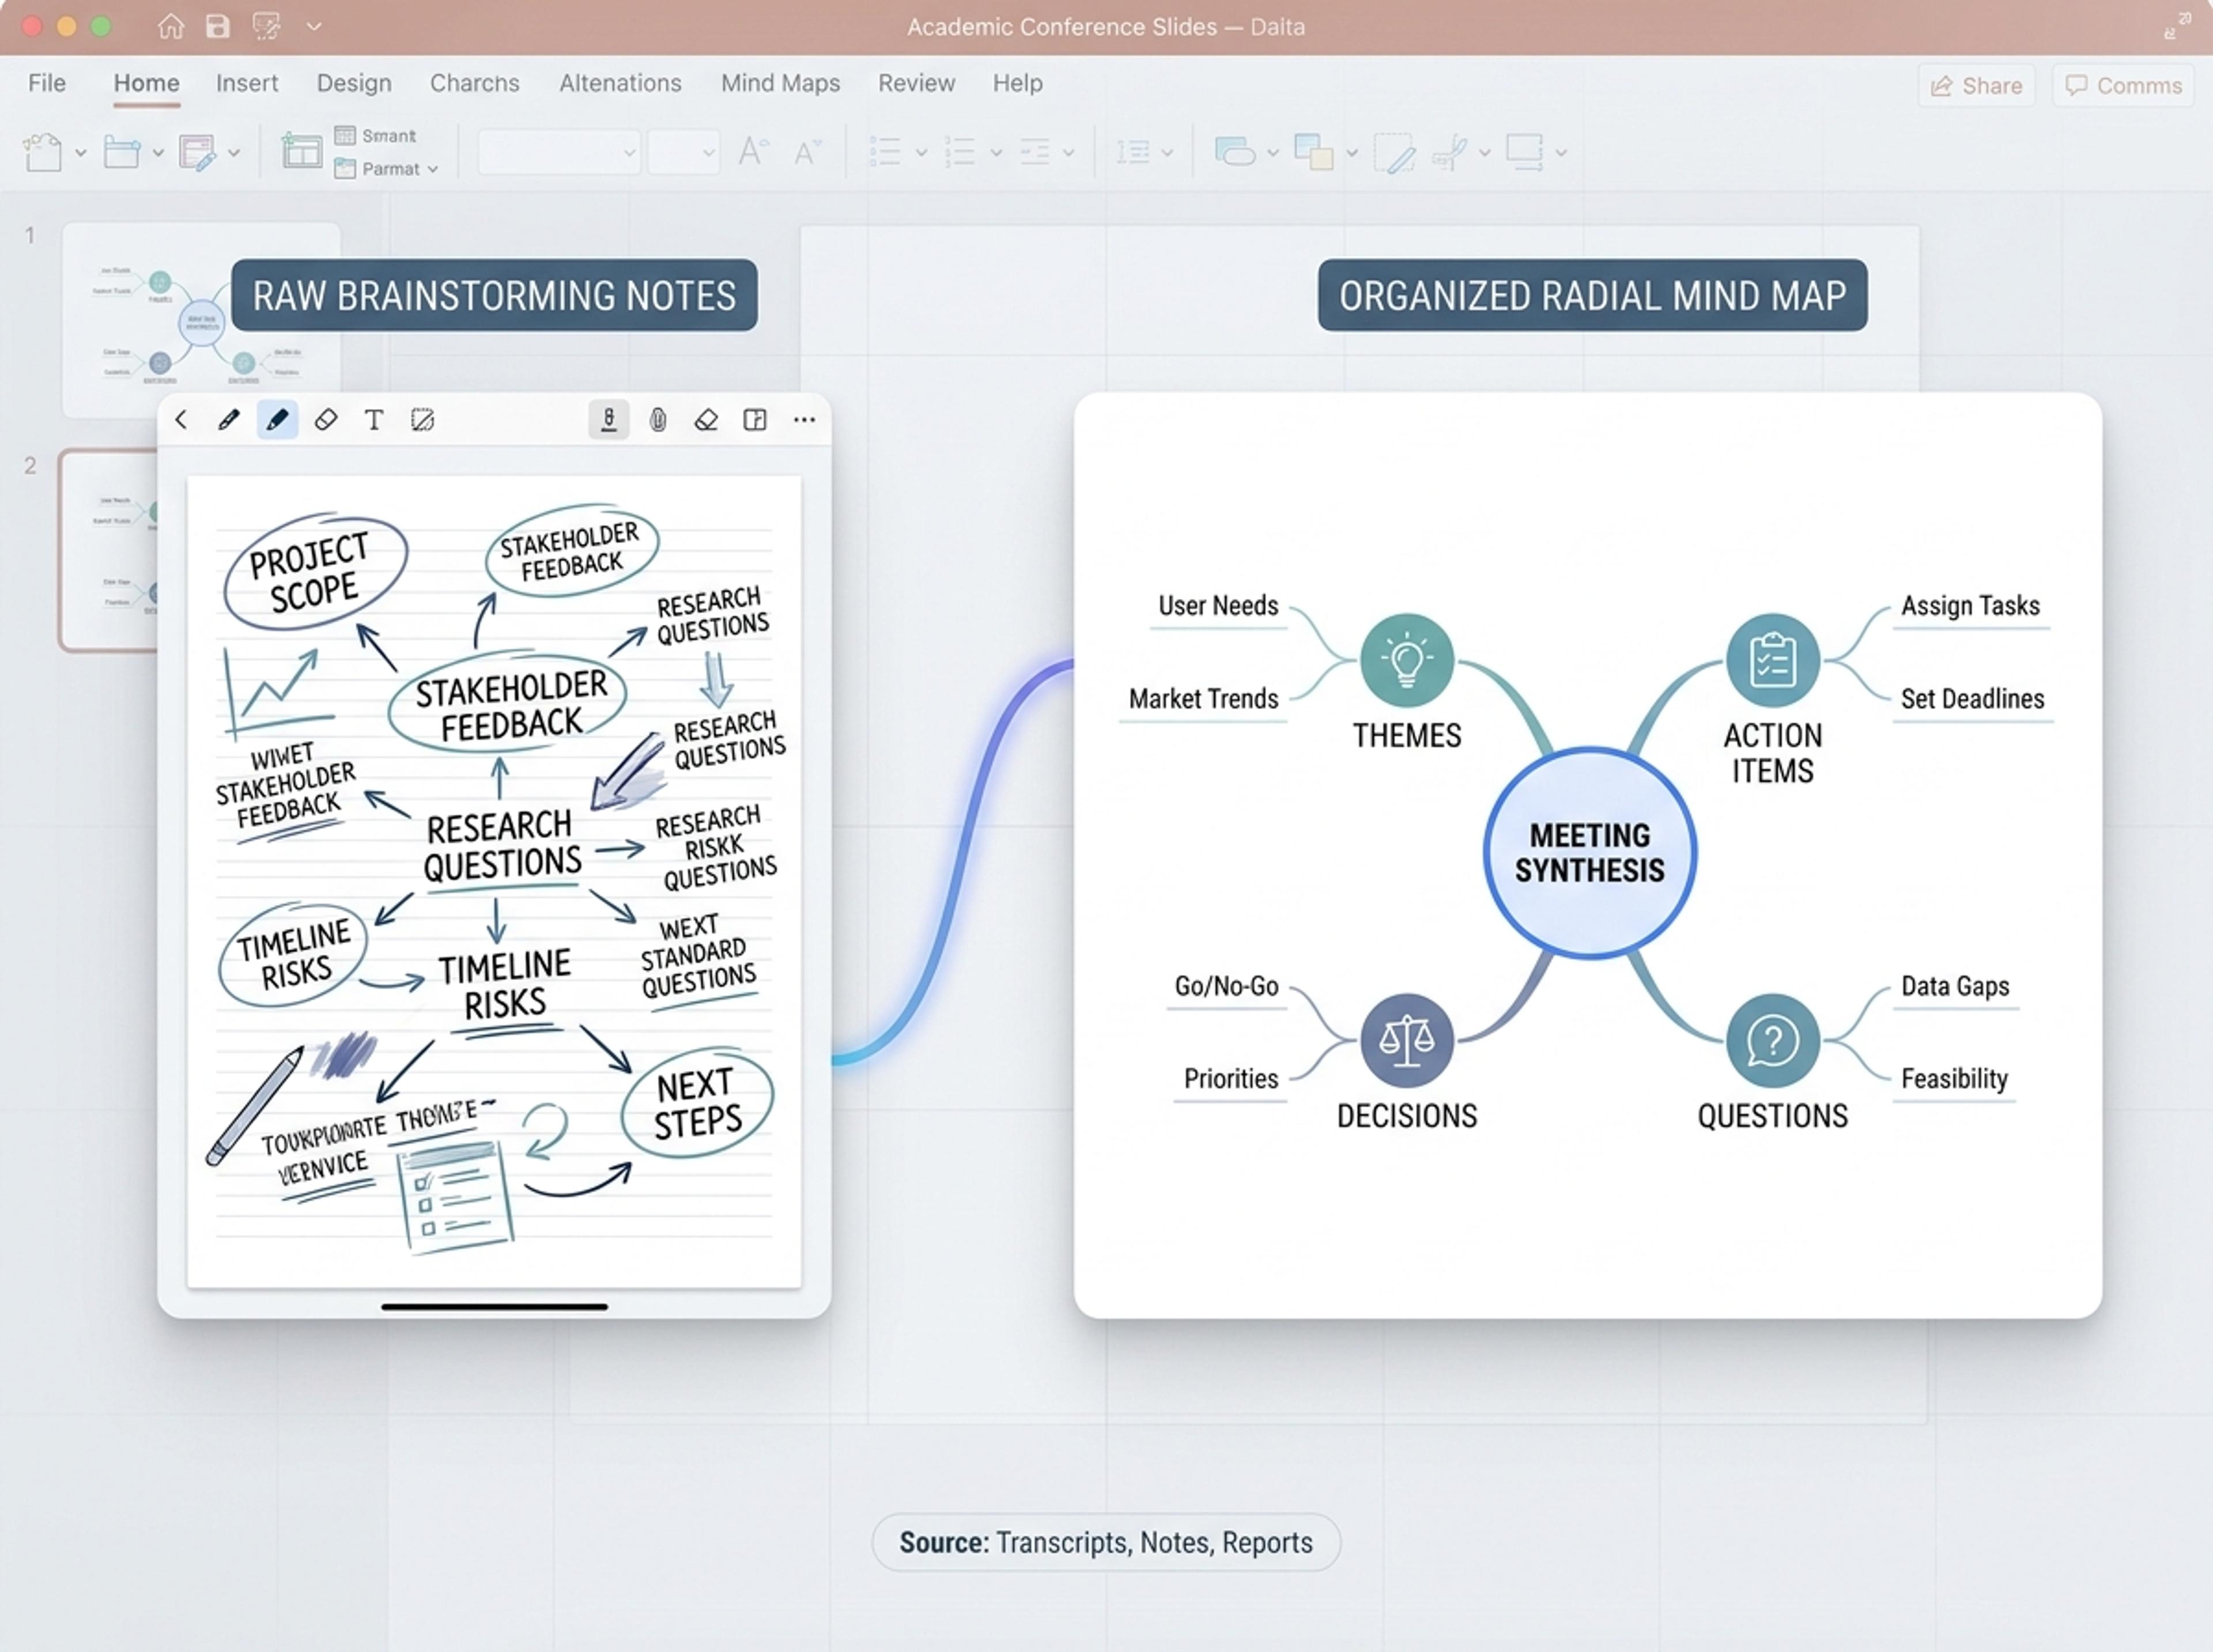Click the paste clipboard icon

(42, 153)
